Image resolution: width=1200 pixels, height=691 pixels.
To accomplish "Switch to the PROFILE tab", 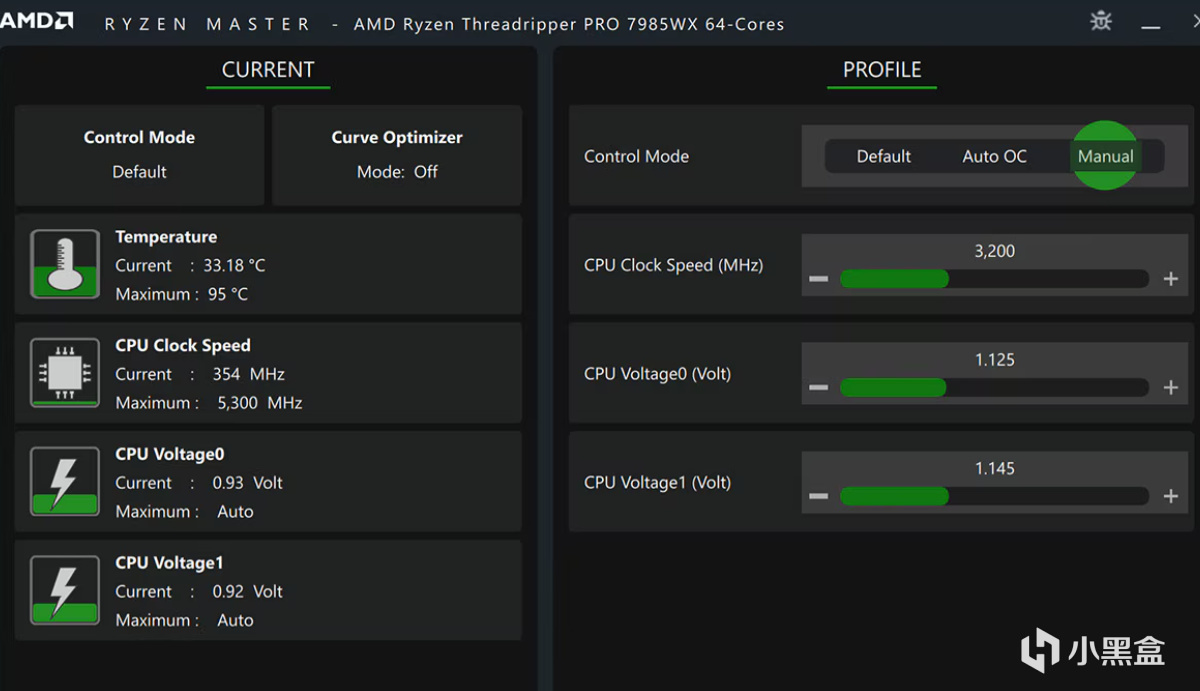I will [882, 70].
